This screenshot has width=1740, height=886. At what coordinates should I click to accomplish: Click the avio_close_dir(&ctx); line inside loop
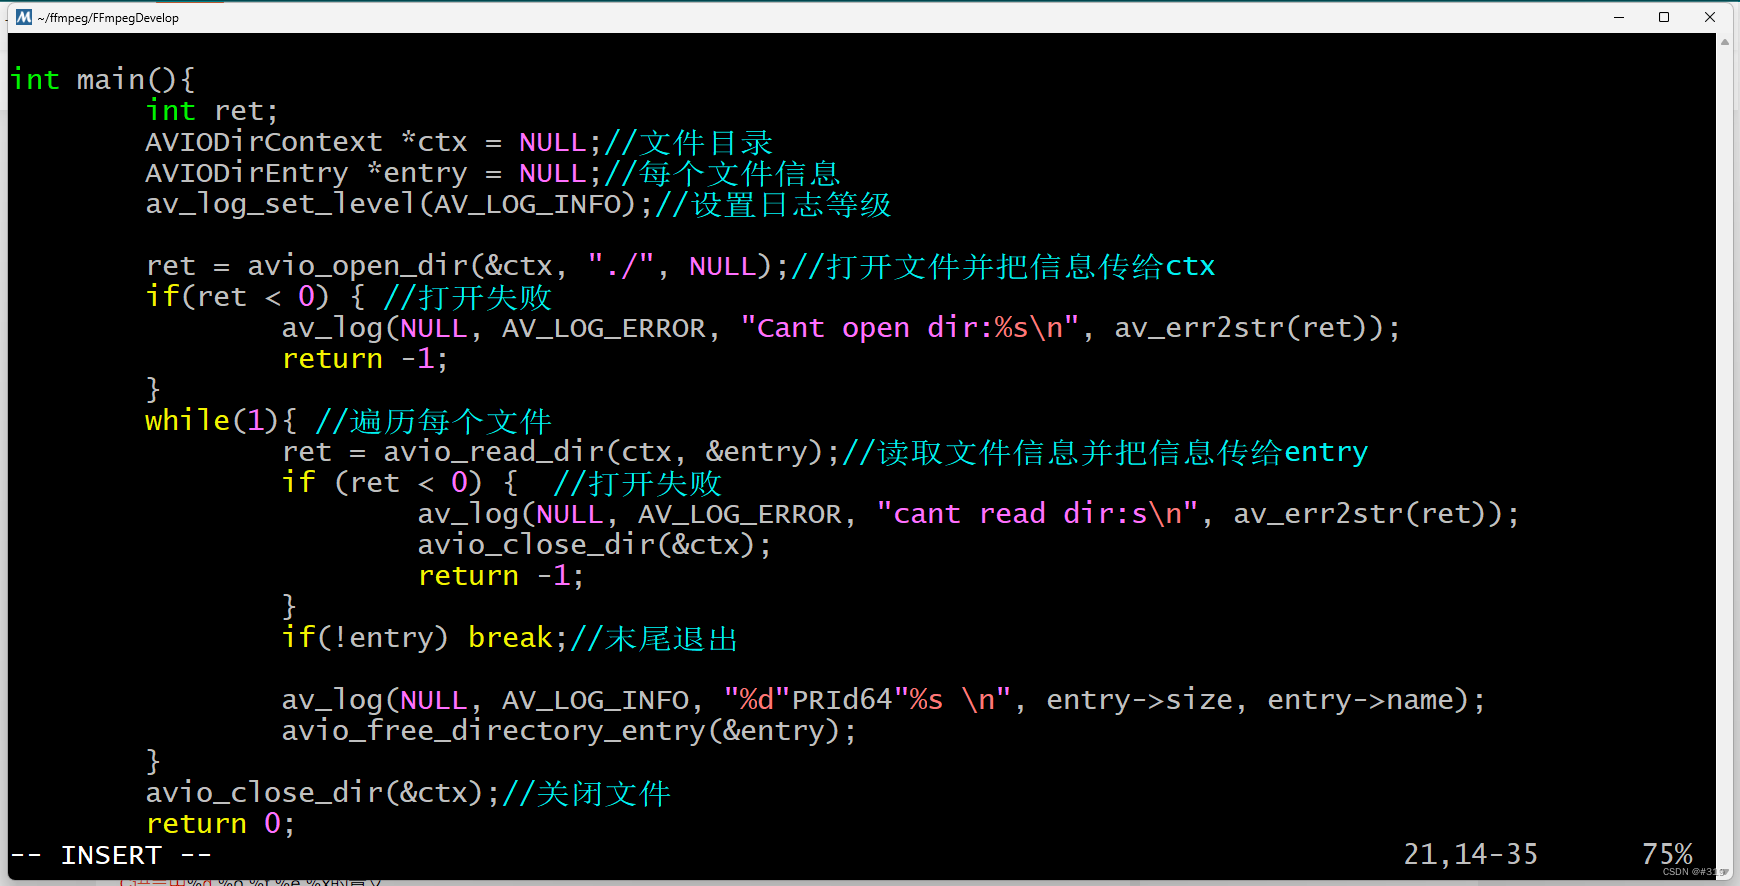tap(595, 545)
